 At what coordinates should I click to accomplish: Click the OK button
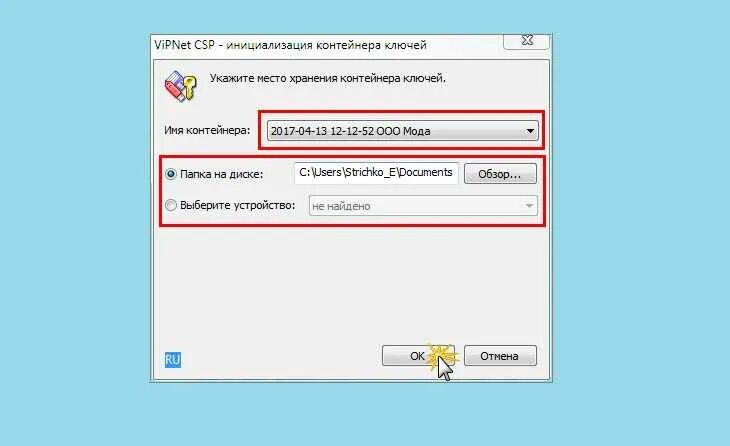[x=418, y=356]
